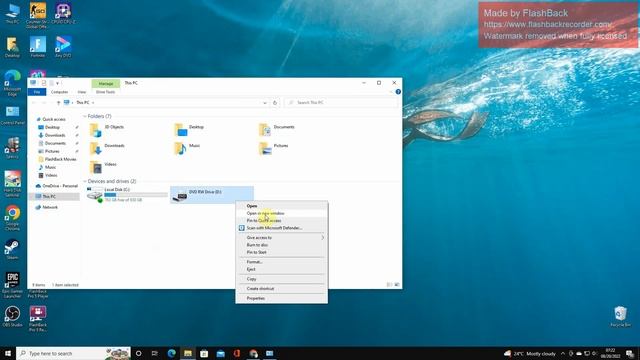Open the Control Panel desktop icon
Screen dimensions: 640x360
12,115
